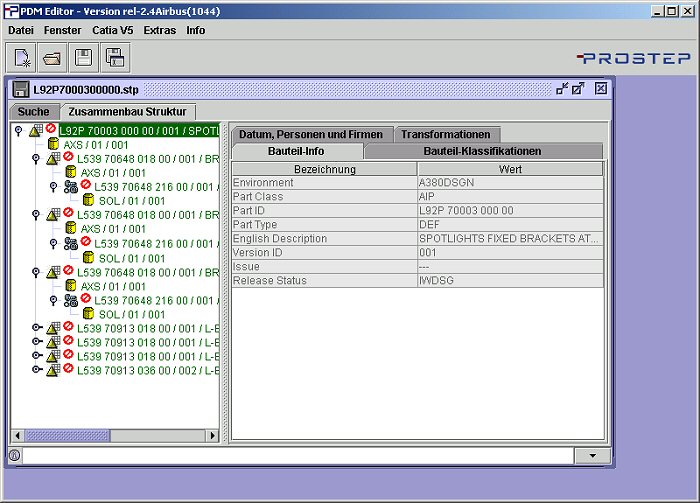Image resolution: width=700 pixels, height=503 pixels.
Task: Click the Wert column header
Action: tap(510, 169)
